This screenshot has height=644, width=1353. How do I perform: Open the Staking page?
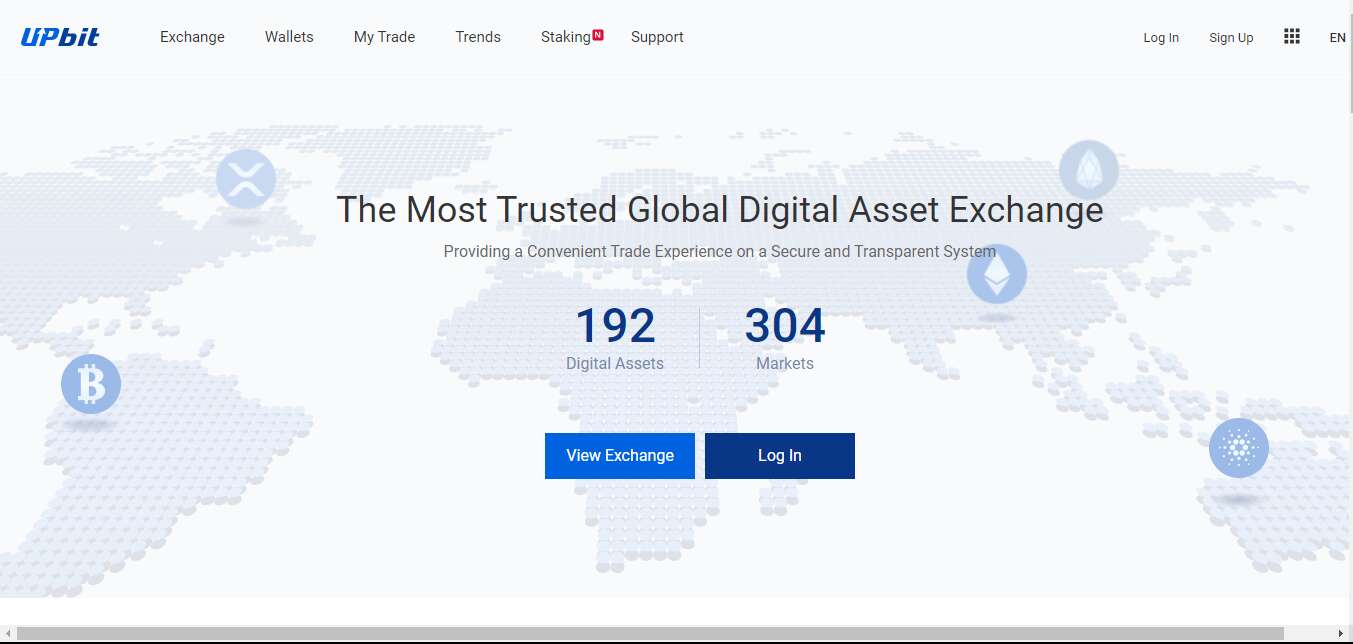[566, 37]
